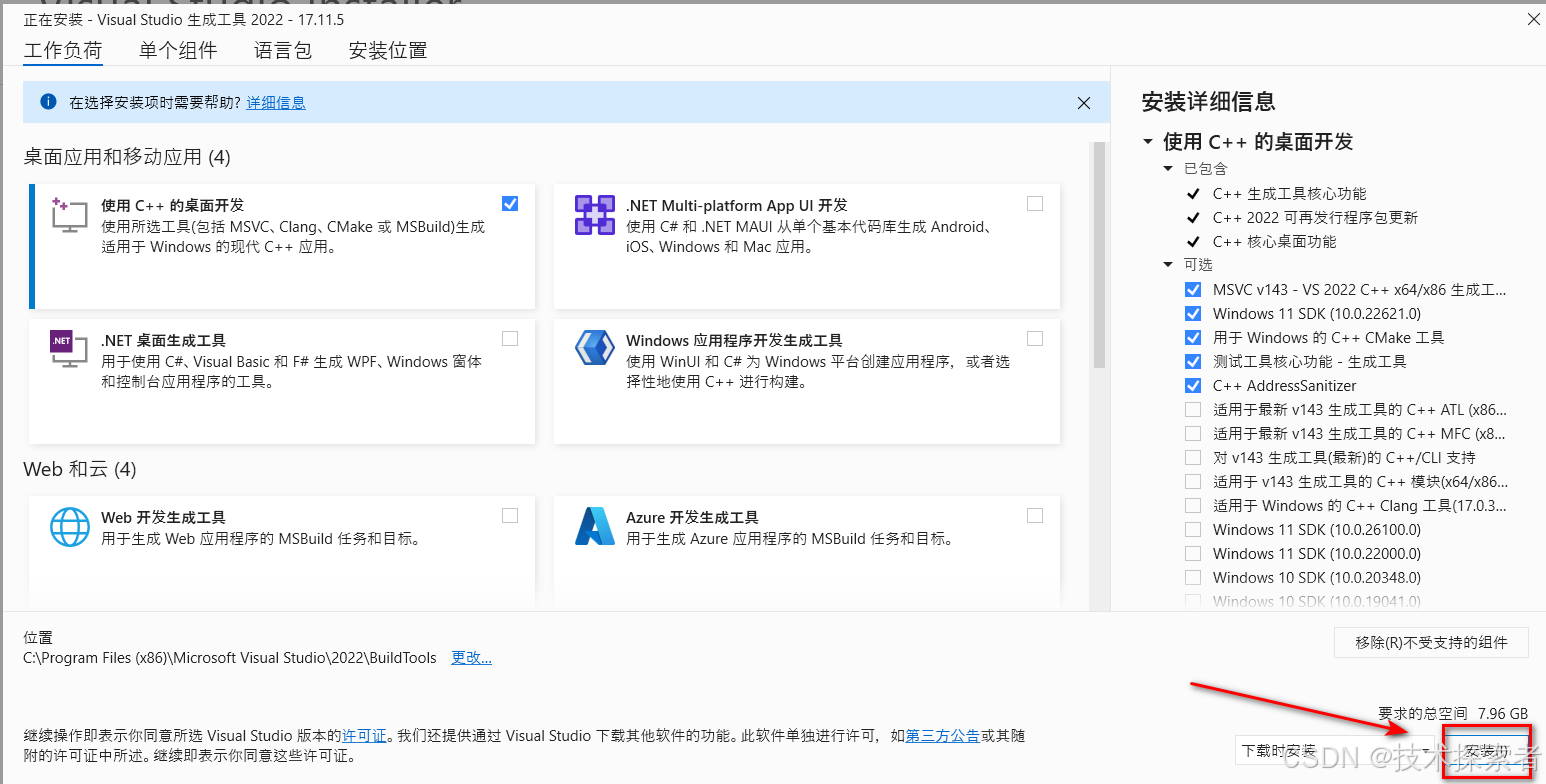
Task: Check C++/CLI support for v143 tools
Action: coord(1193,457)
